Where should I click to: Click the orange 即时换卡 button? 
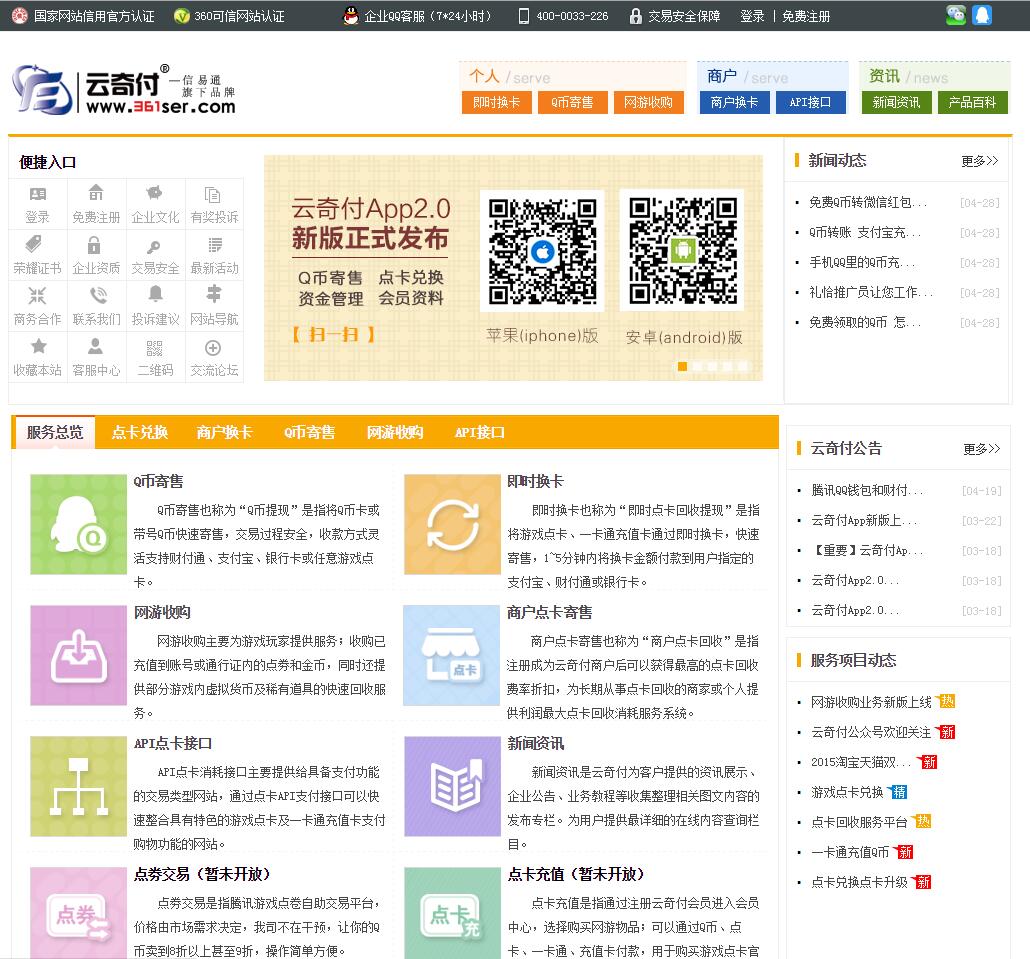(496, 102)
